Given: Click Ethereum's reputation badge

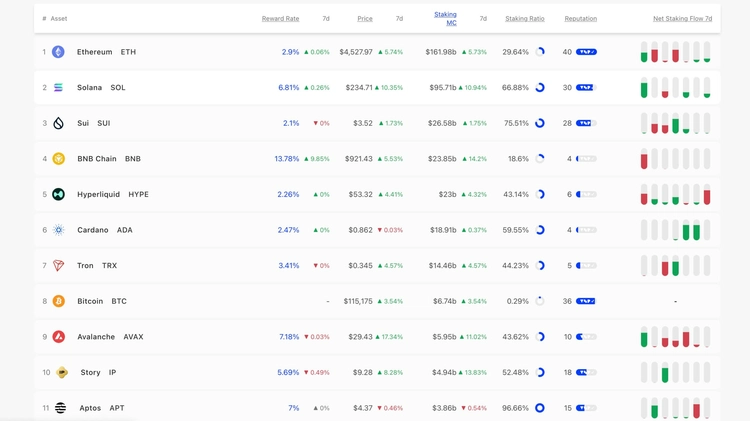Looking at the screenshot, I should click(x=586, y=52).
